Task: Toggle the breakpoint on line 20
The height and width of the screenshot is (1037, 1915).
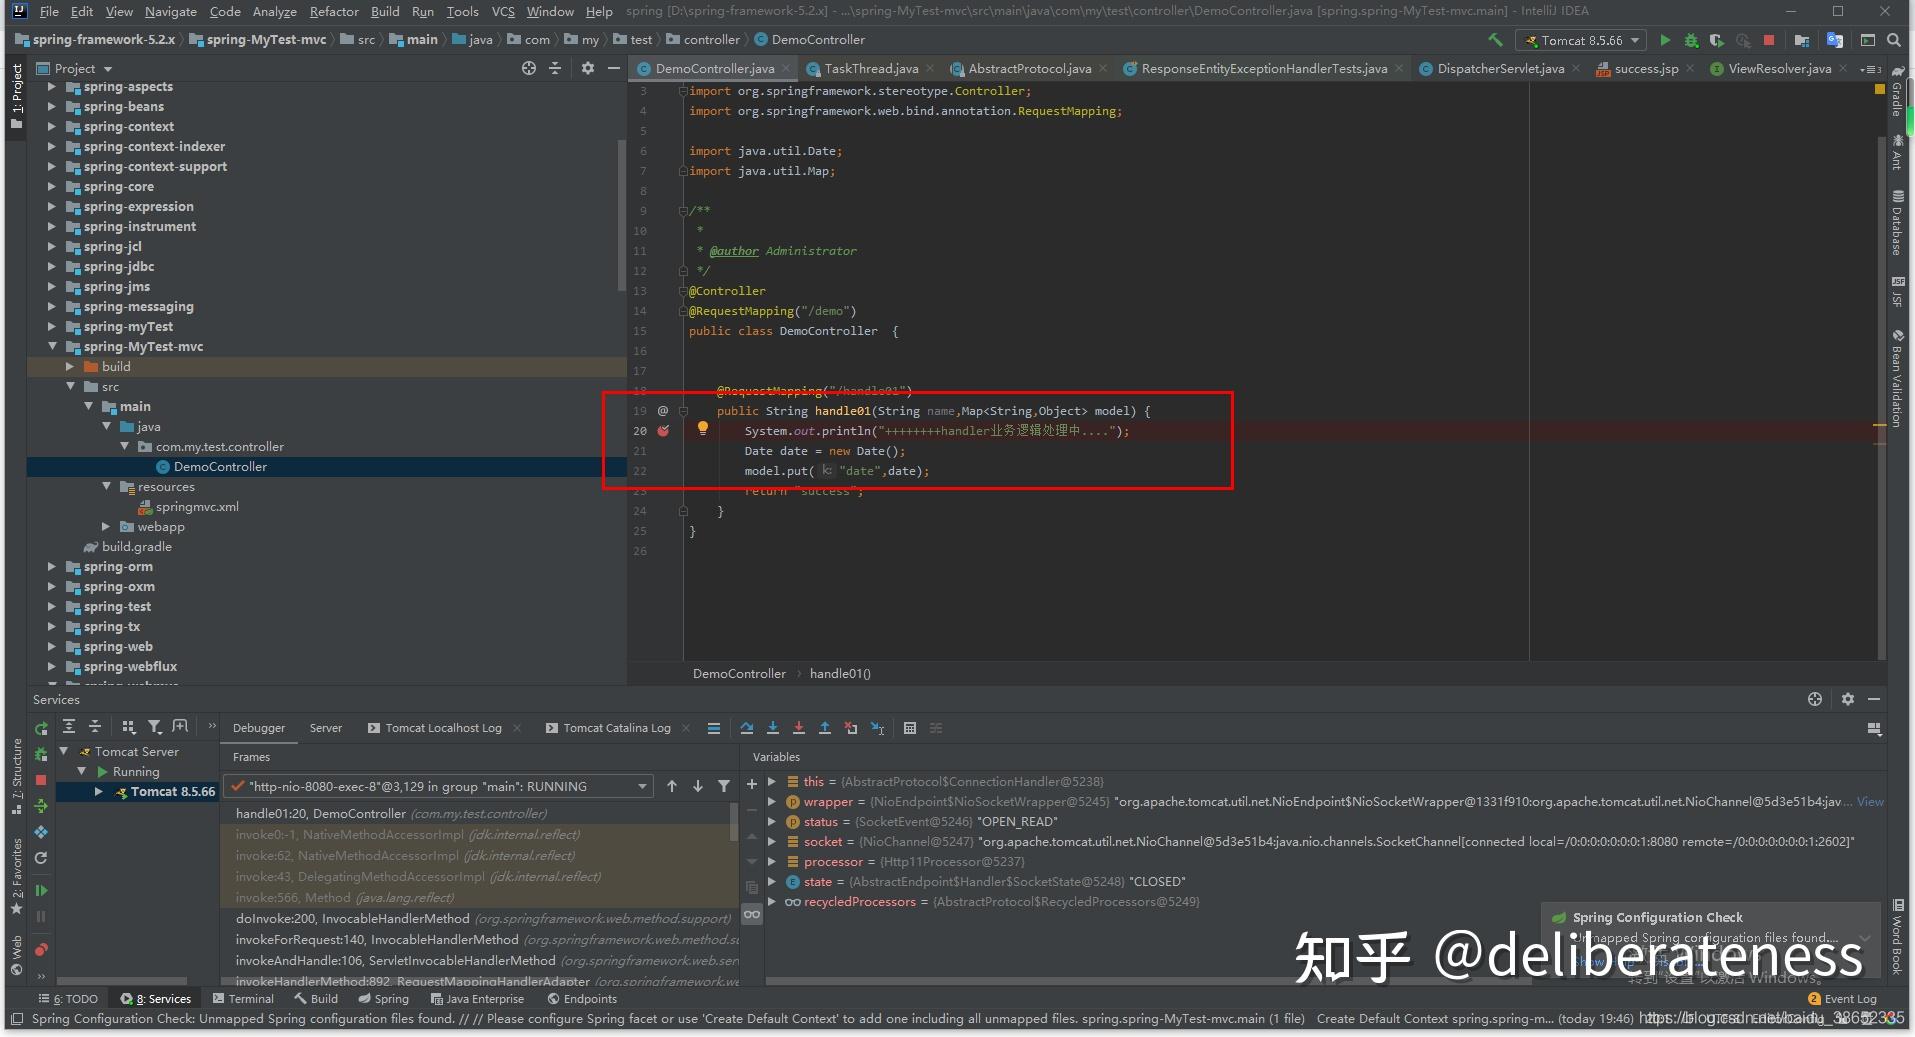Action: [x=663, y=431]
